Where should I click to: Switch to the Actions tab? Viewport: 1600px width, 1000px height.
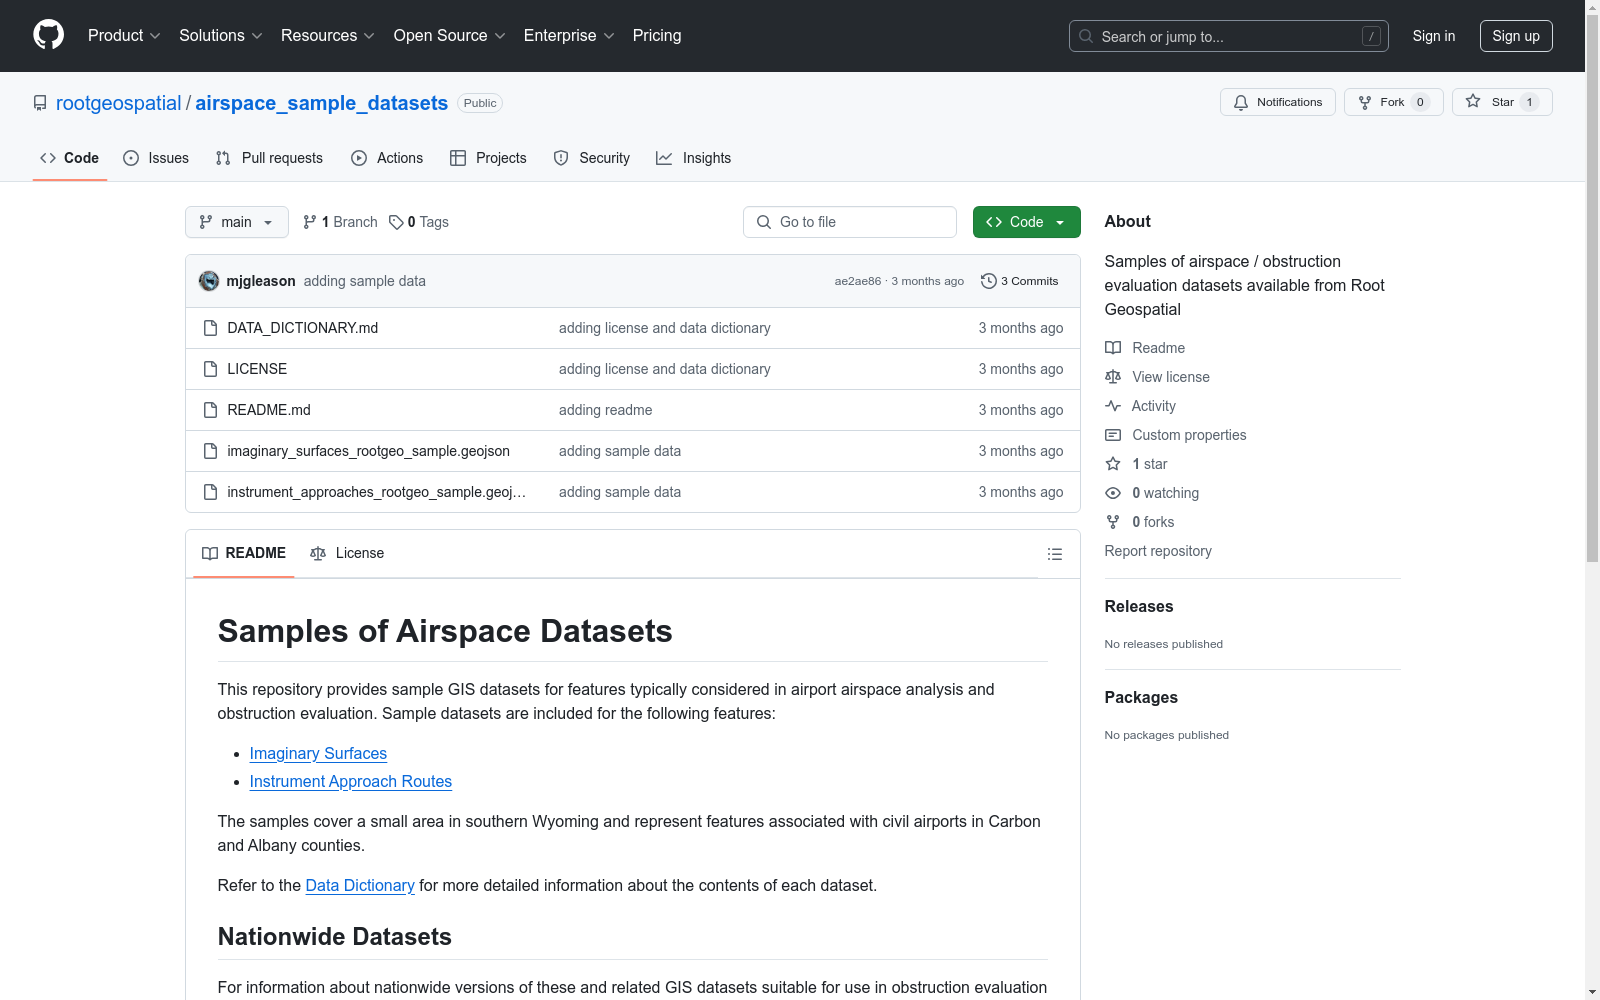tap(387, 158)
